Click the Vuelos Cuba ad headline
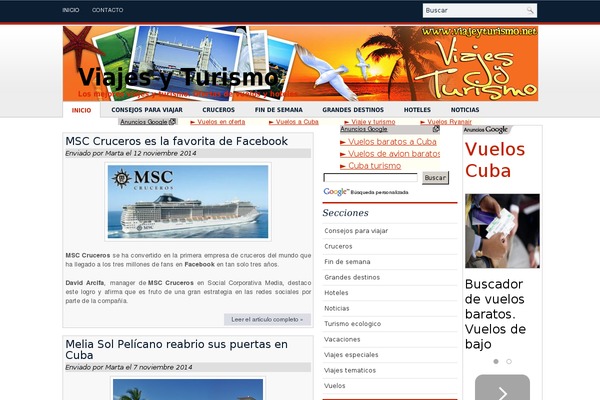Image resolution: width=600 pixels, height=400 pixels. click(x=495, y=160)
